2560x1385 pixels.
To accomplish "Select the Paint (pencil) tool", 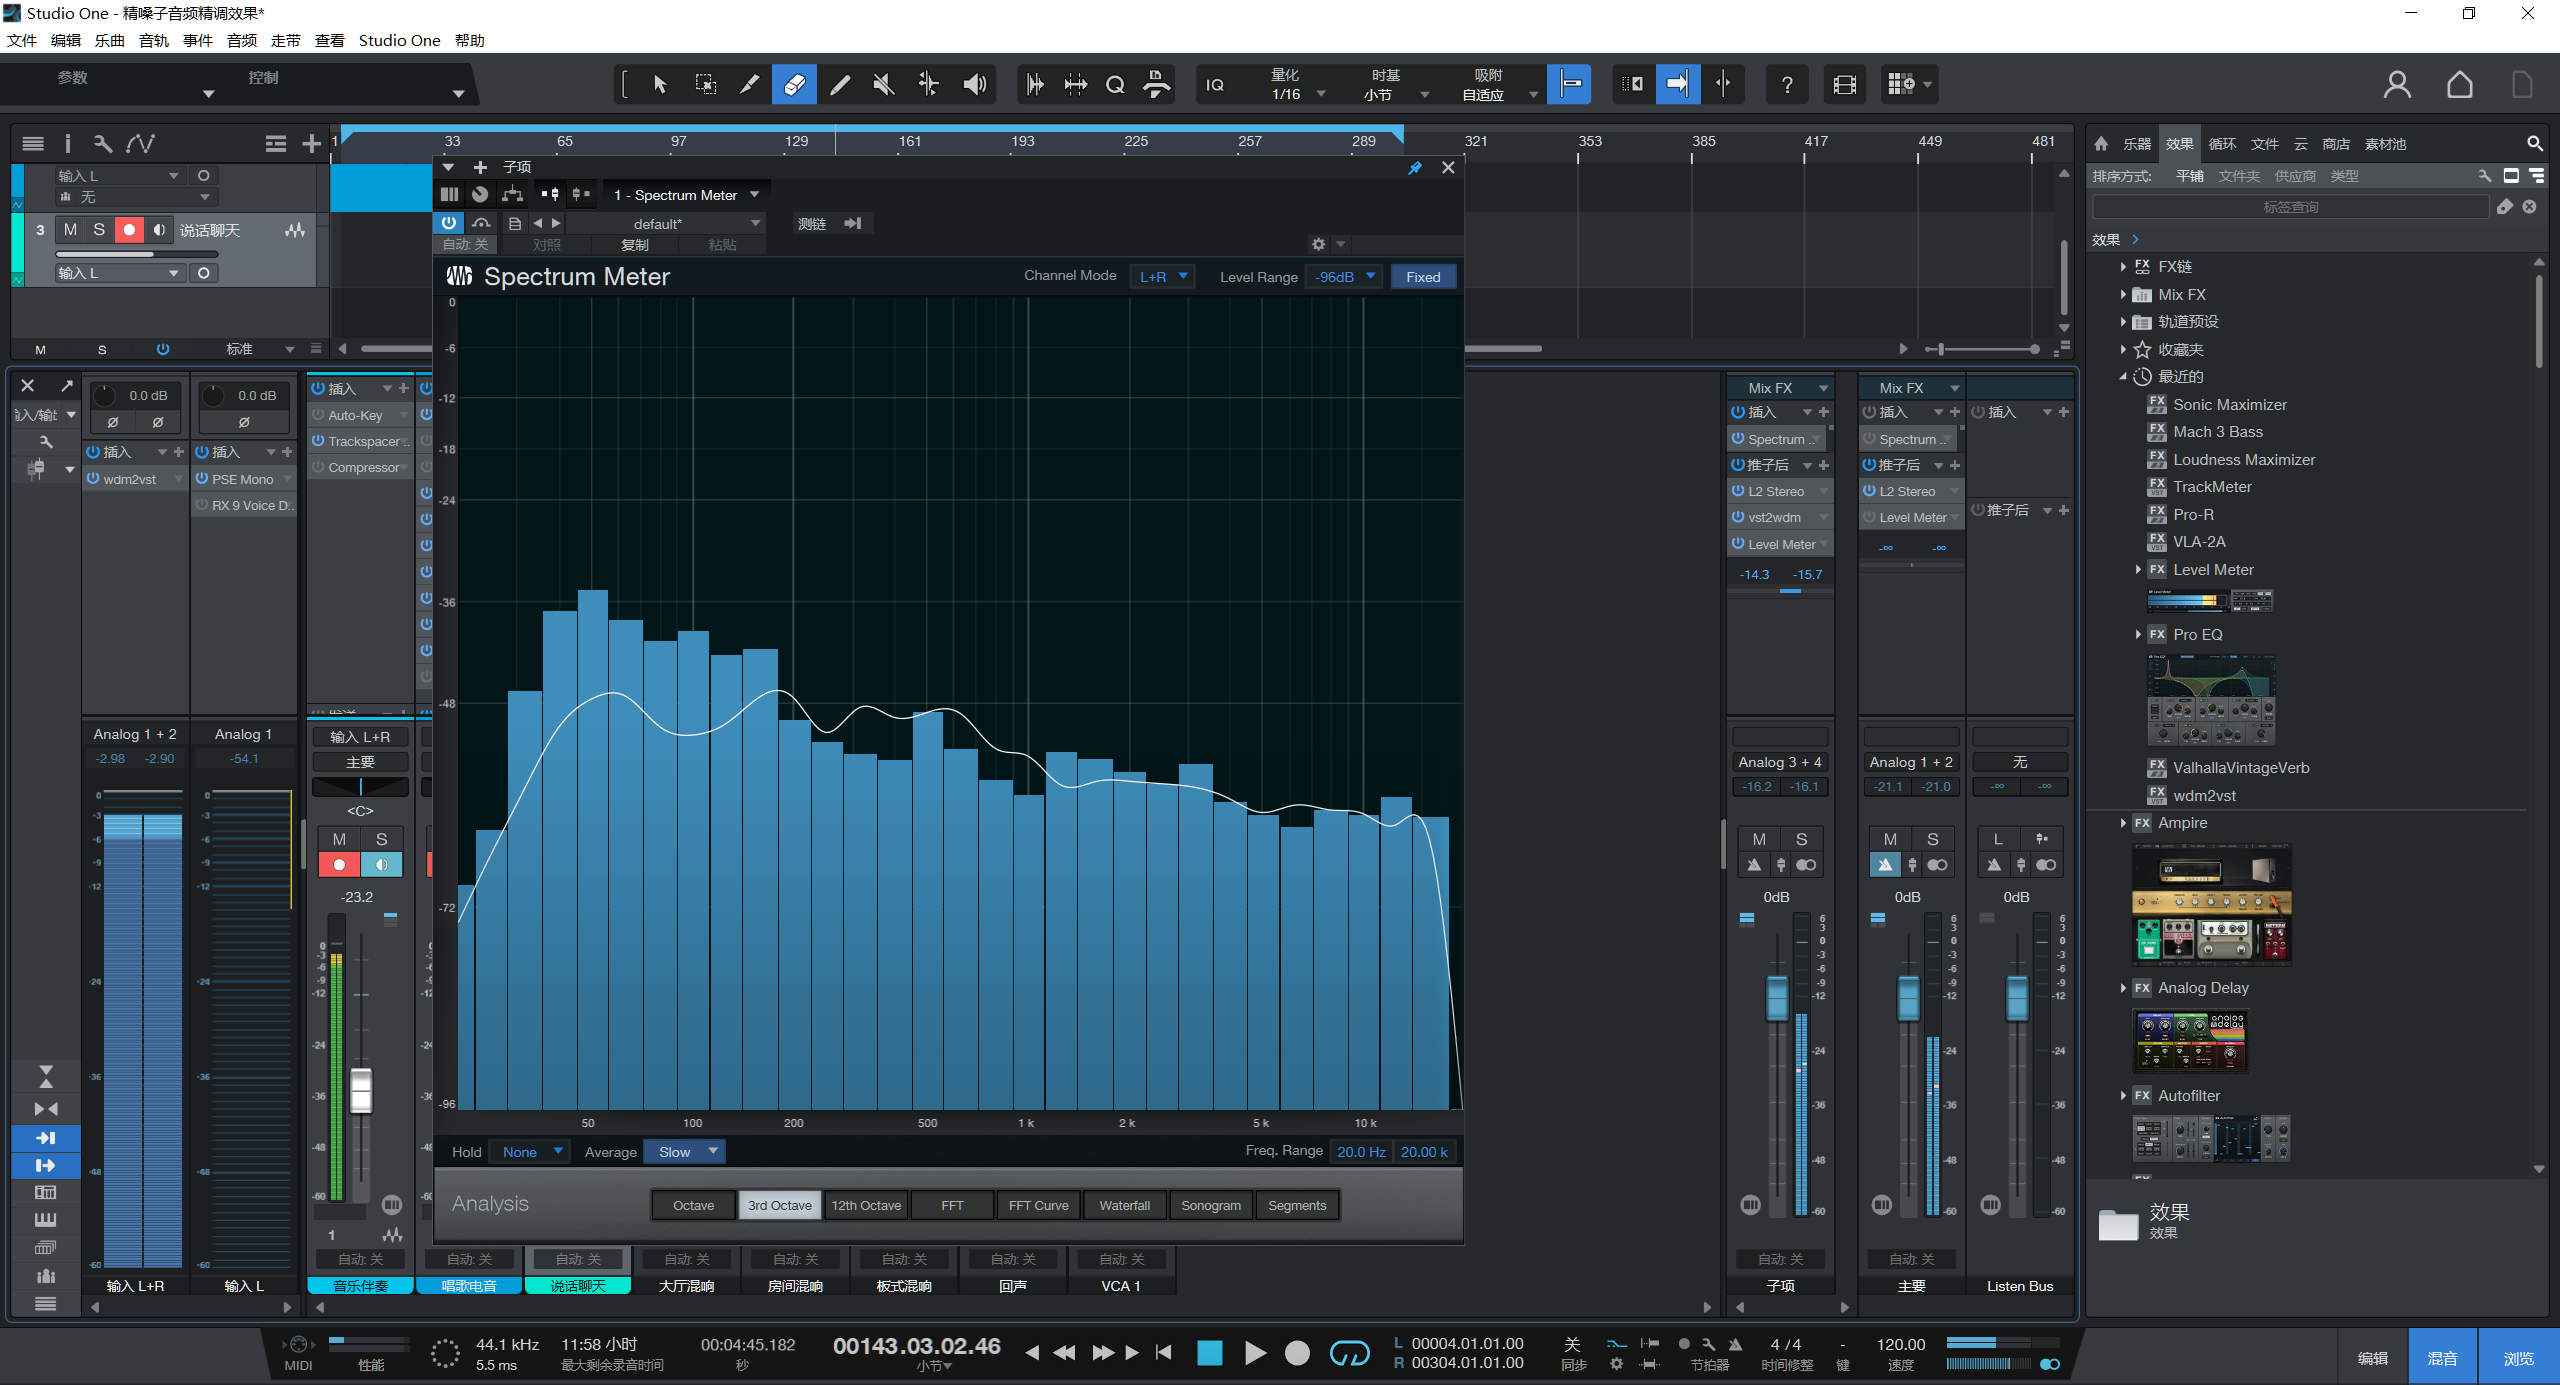I will click(x=839, y=85).
